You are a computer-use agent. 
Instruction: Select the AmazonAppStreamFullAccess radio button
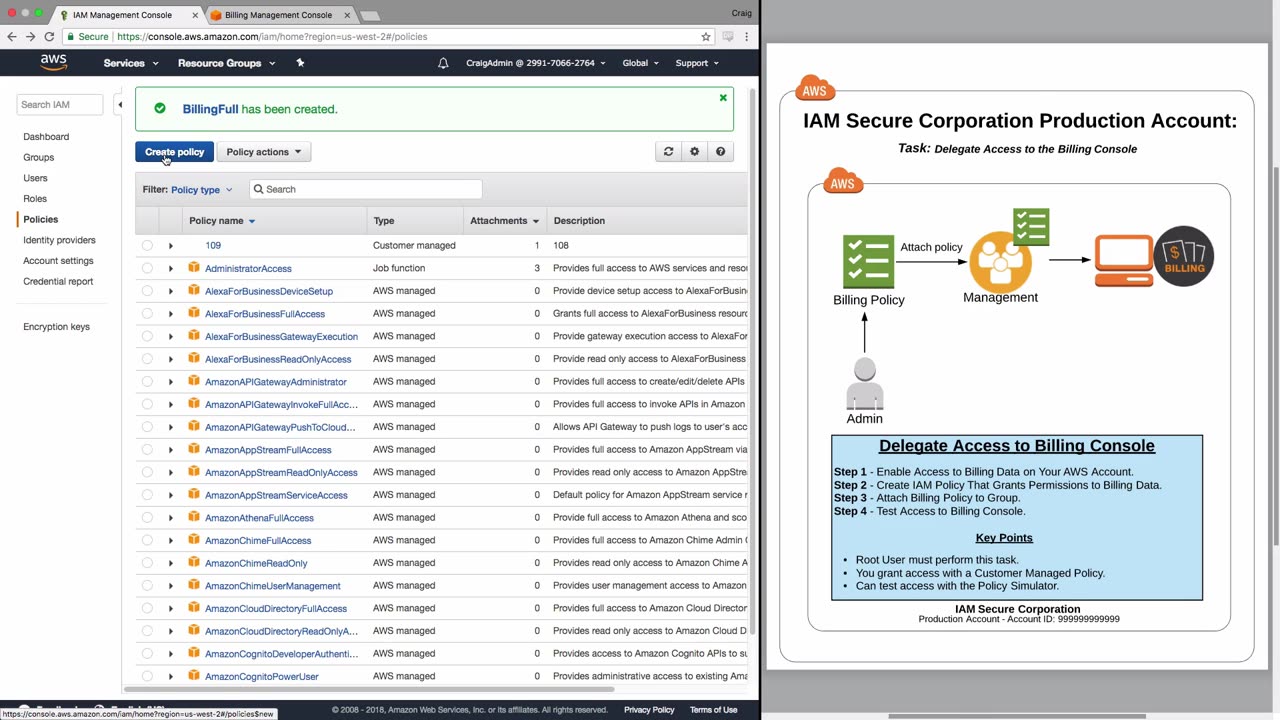click(147, 450)
